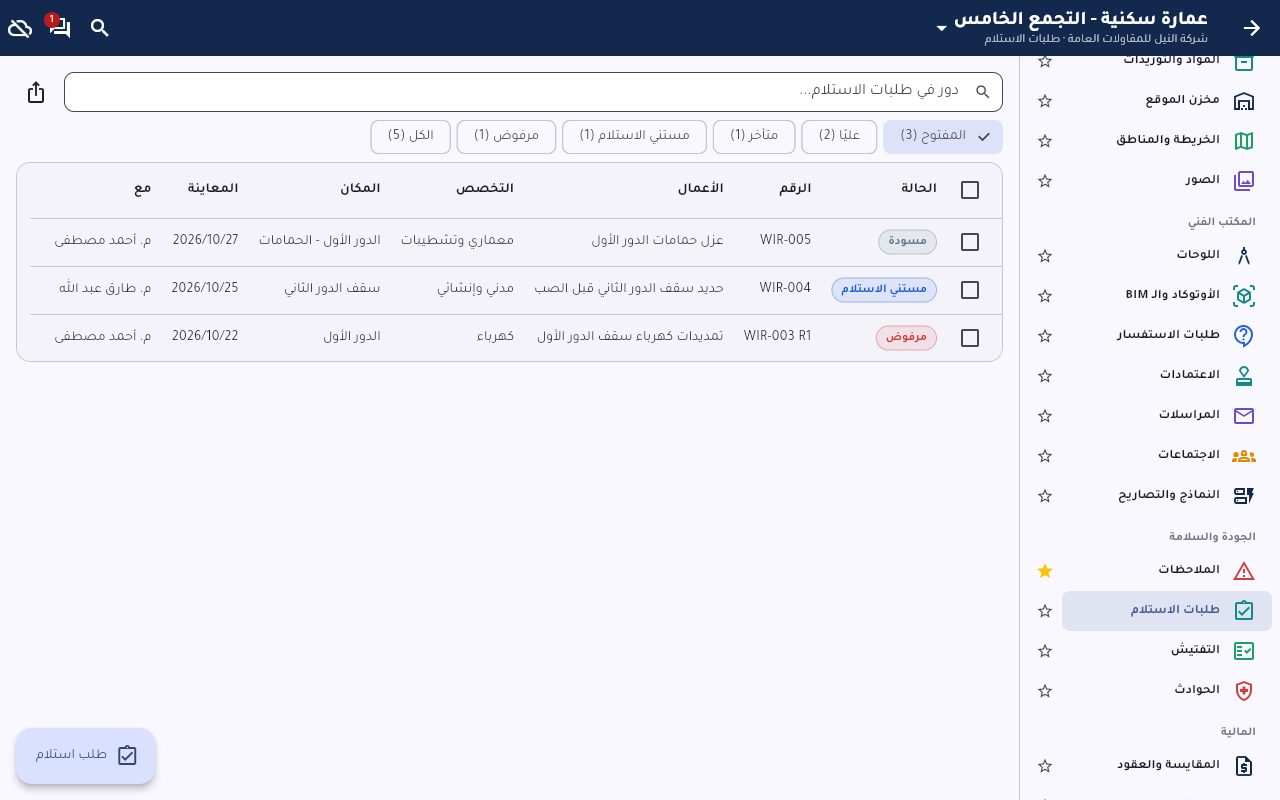The width and height of the screenshot is (1280, 800).
Task: Filter by مستني الاستلام (1) chip
Action: 634,137
